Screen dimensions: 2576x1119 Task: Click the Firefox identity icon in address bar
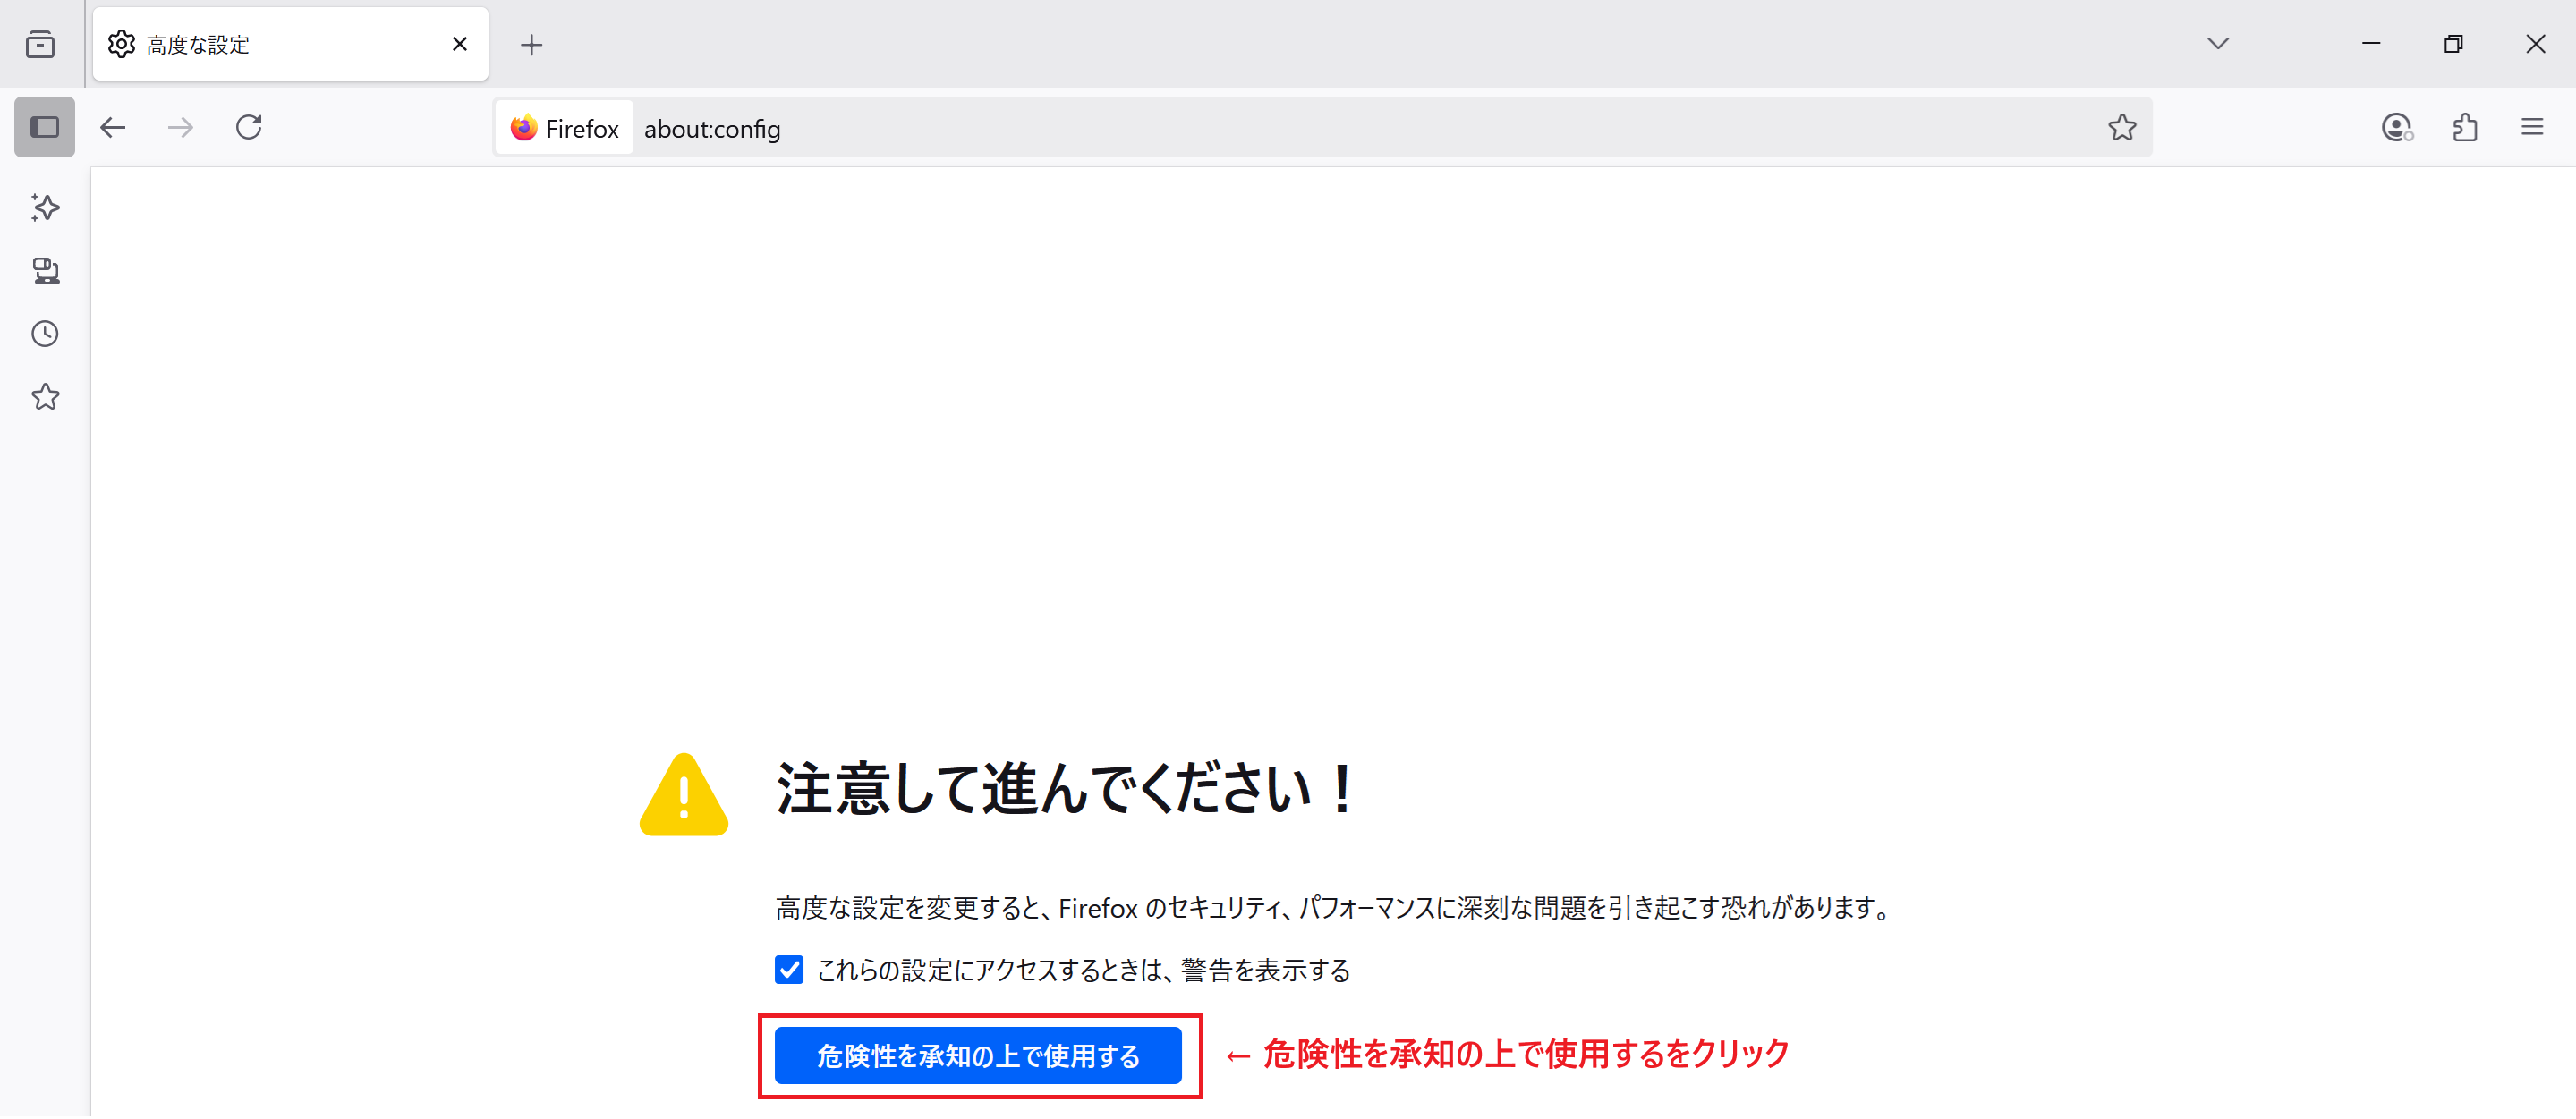565,128
